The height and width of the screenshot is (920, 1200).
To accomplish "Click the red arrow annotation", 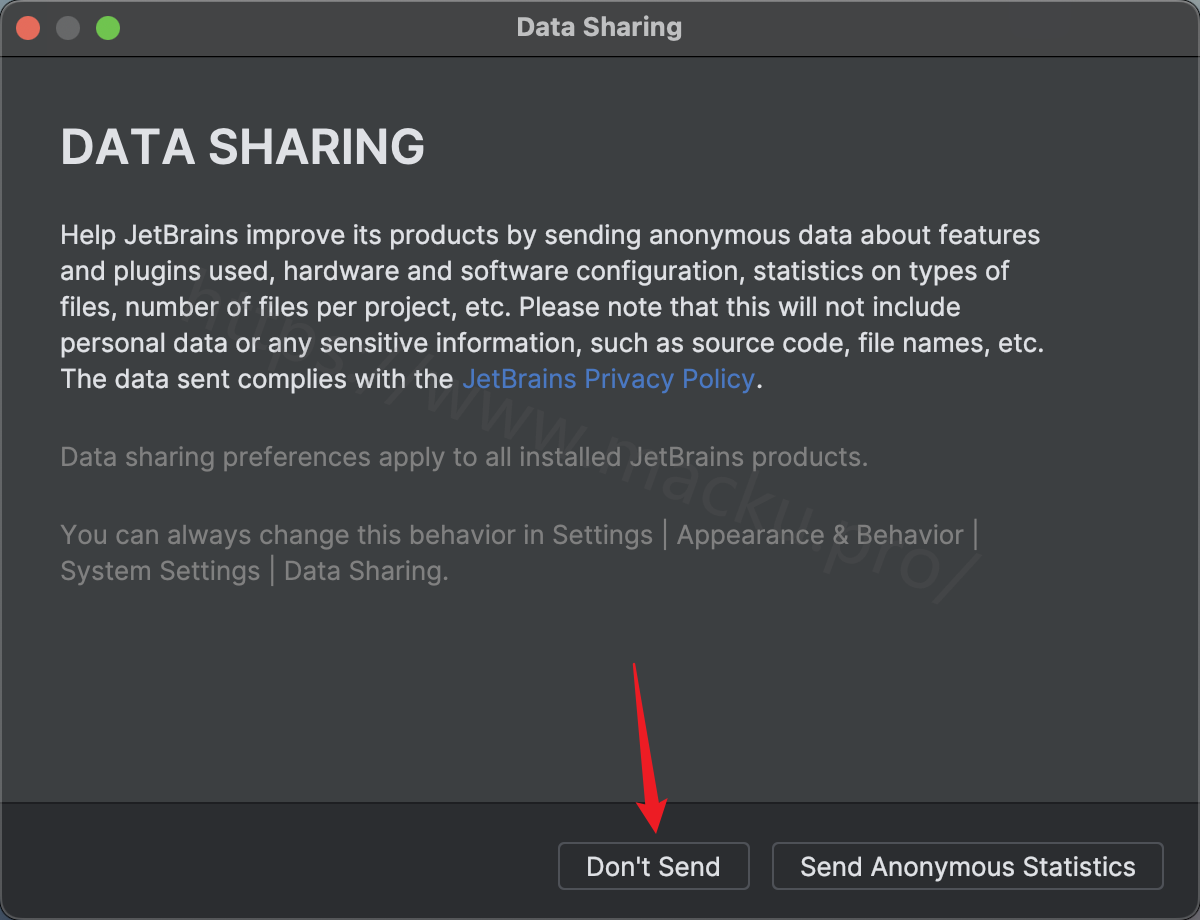I will click(x=649, y=748).
